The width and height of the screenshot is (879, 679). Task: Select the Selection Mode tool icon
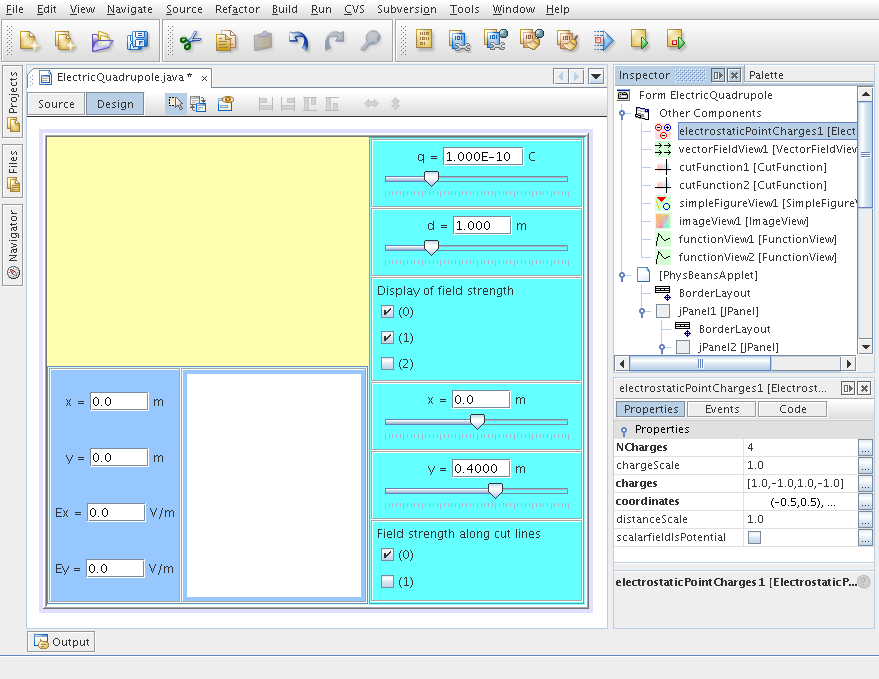(176, 103)
